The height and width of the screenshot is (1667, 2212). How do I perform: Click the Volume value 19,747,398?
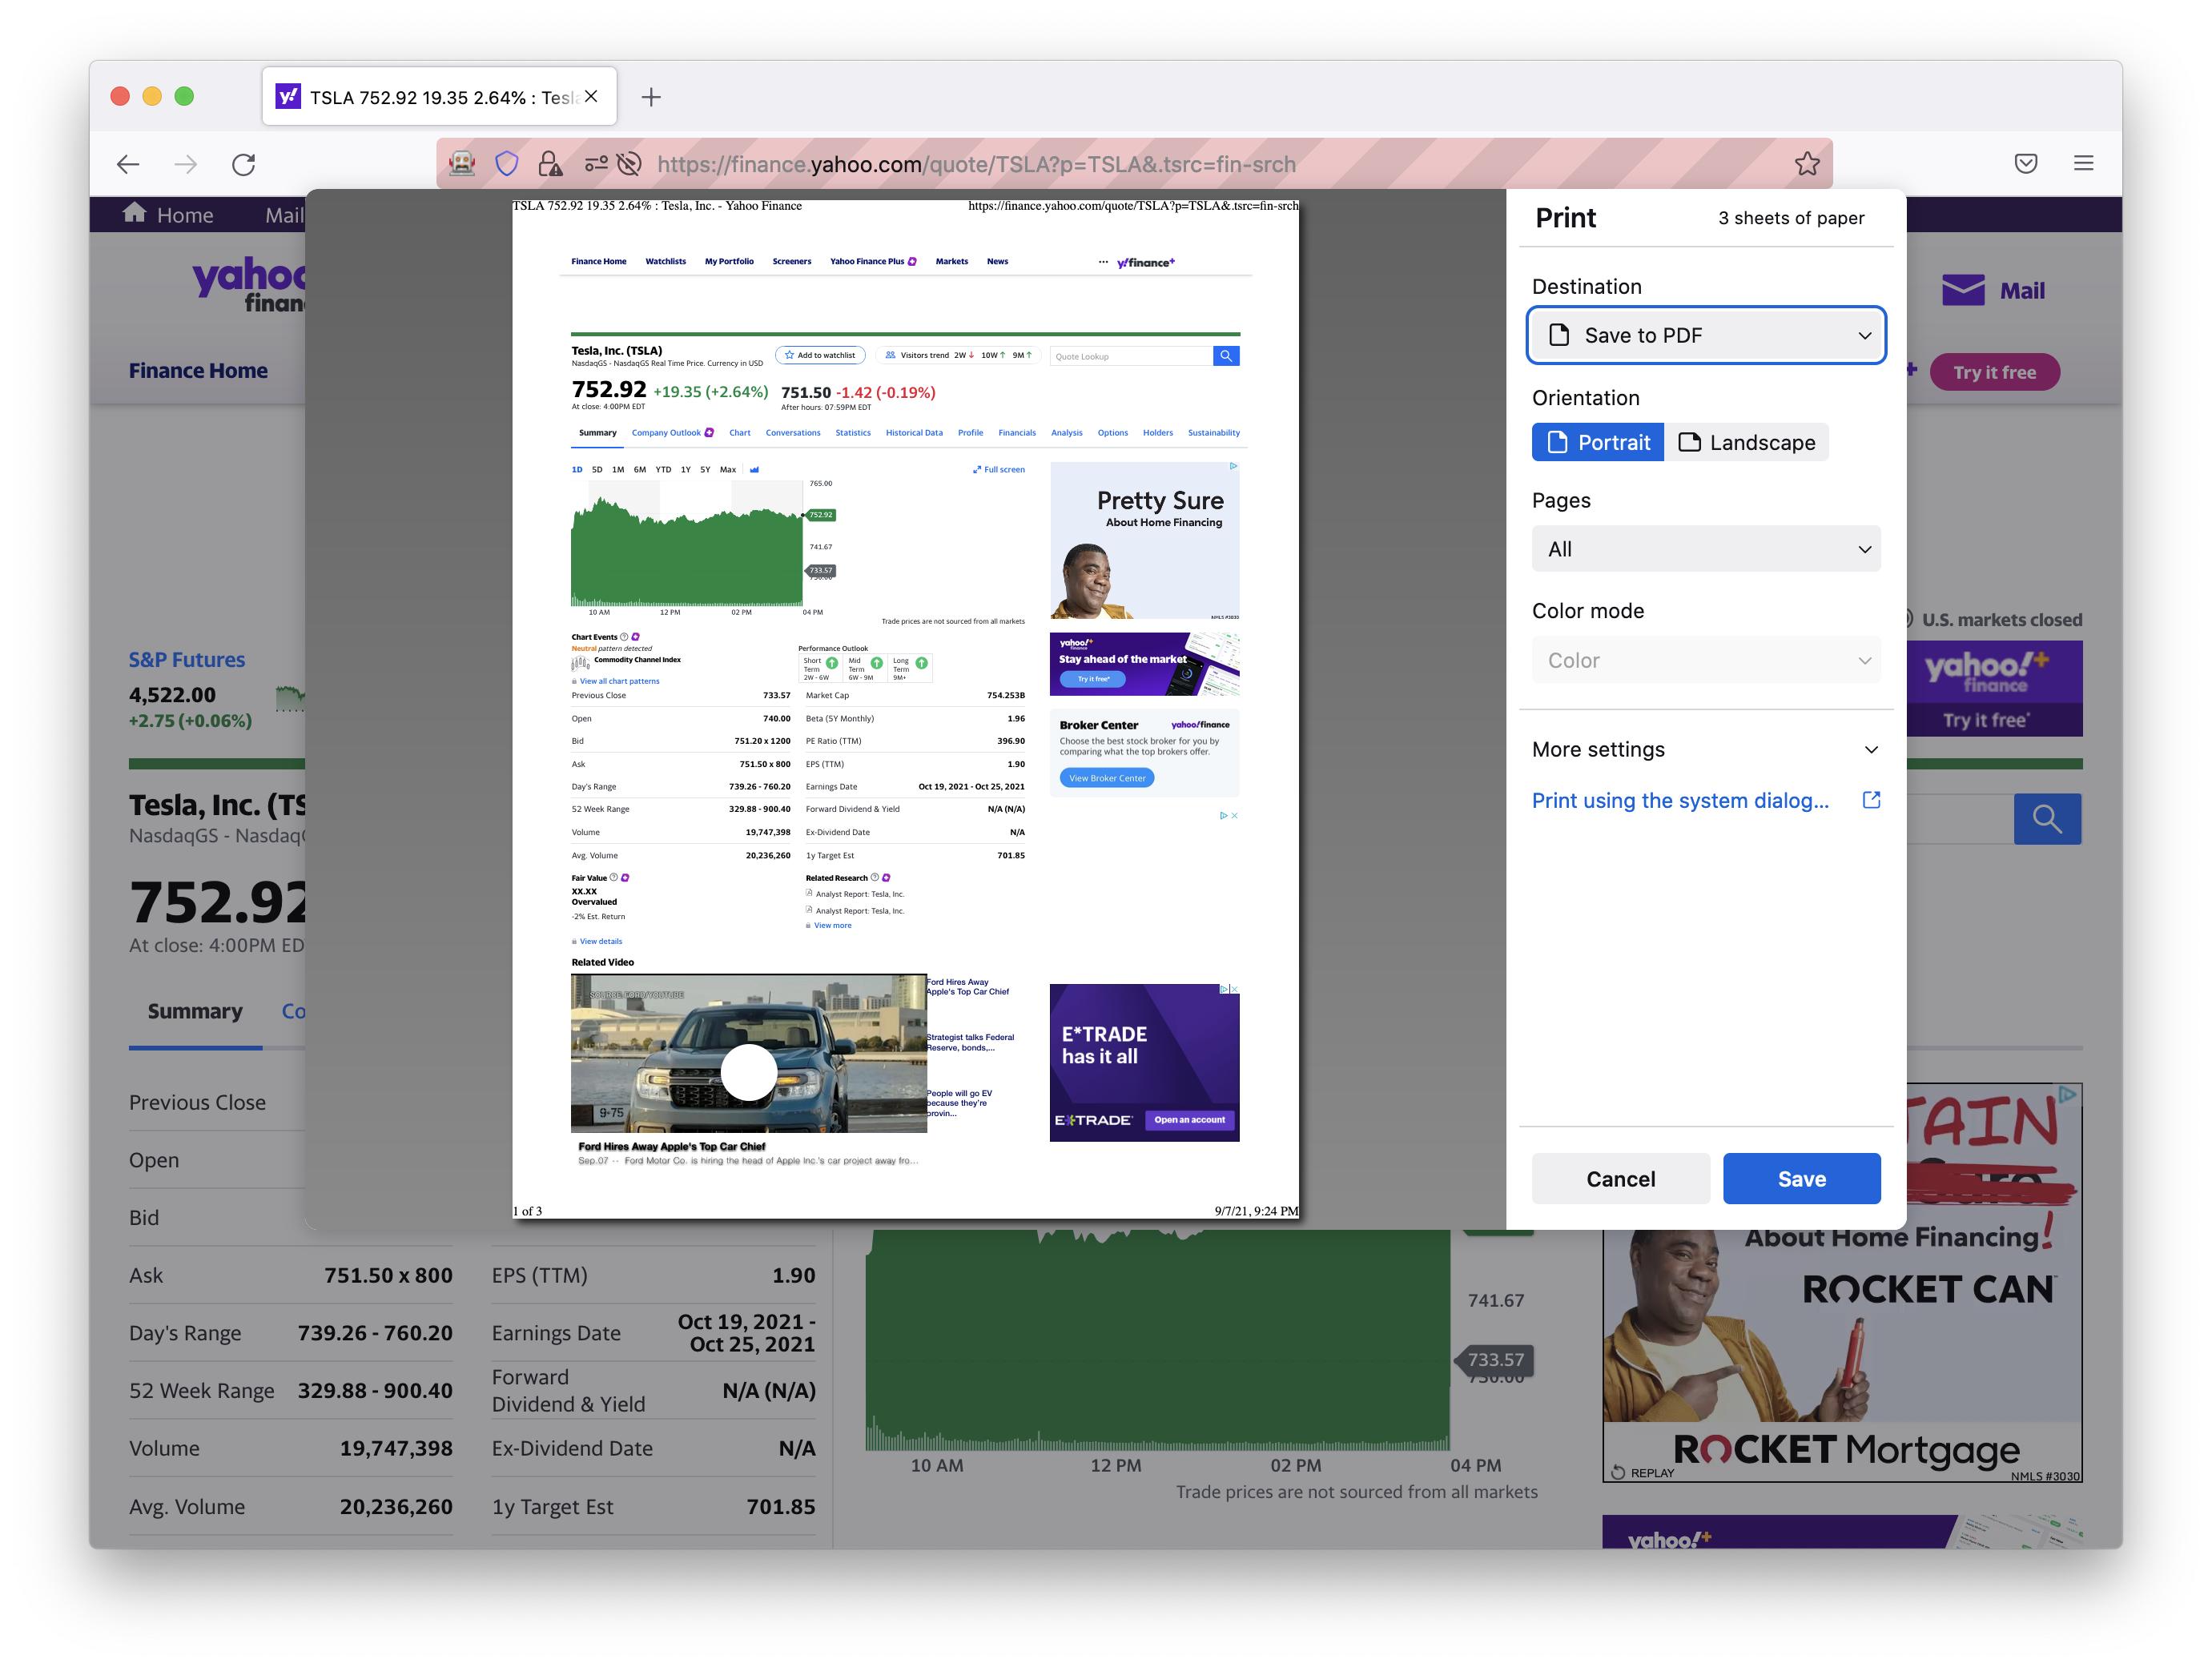[x=396, y=1449]
